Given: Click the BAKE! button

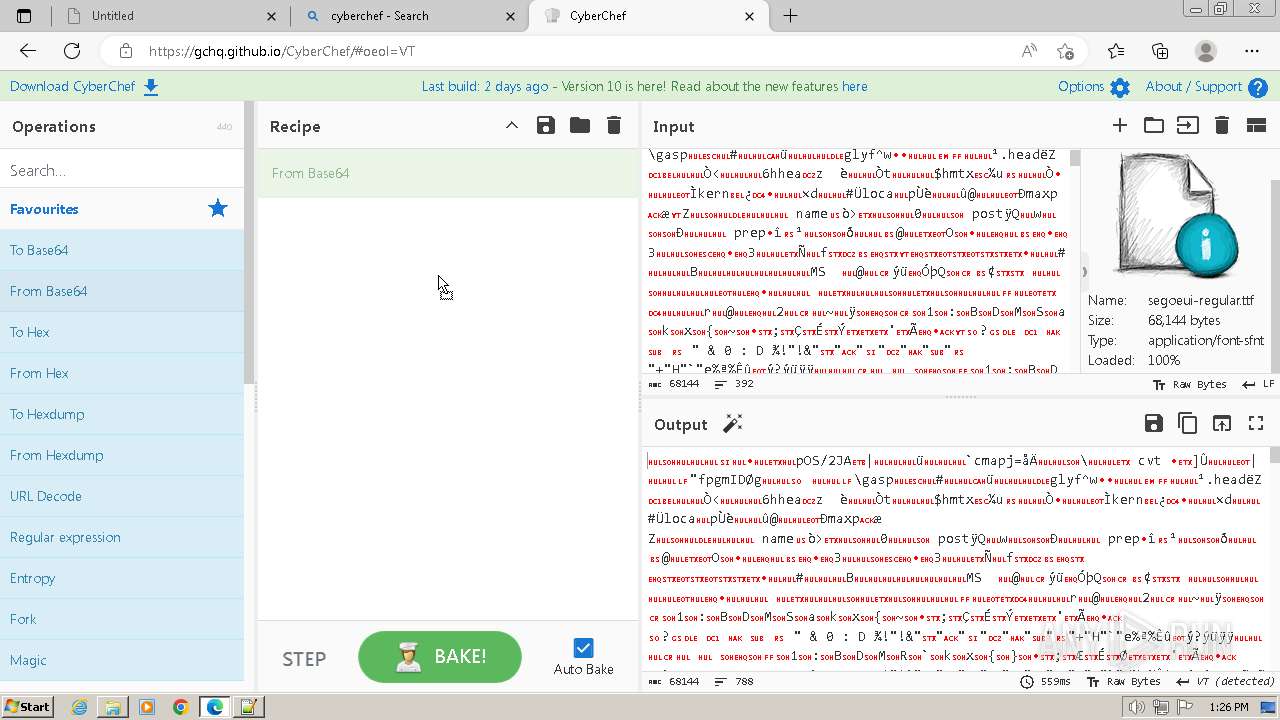Looking at the screenshot, I should pyautogui.click(x=440, y=657).
